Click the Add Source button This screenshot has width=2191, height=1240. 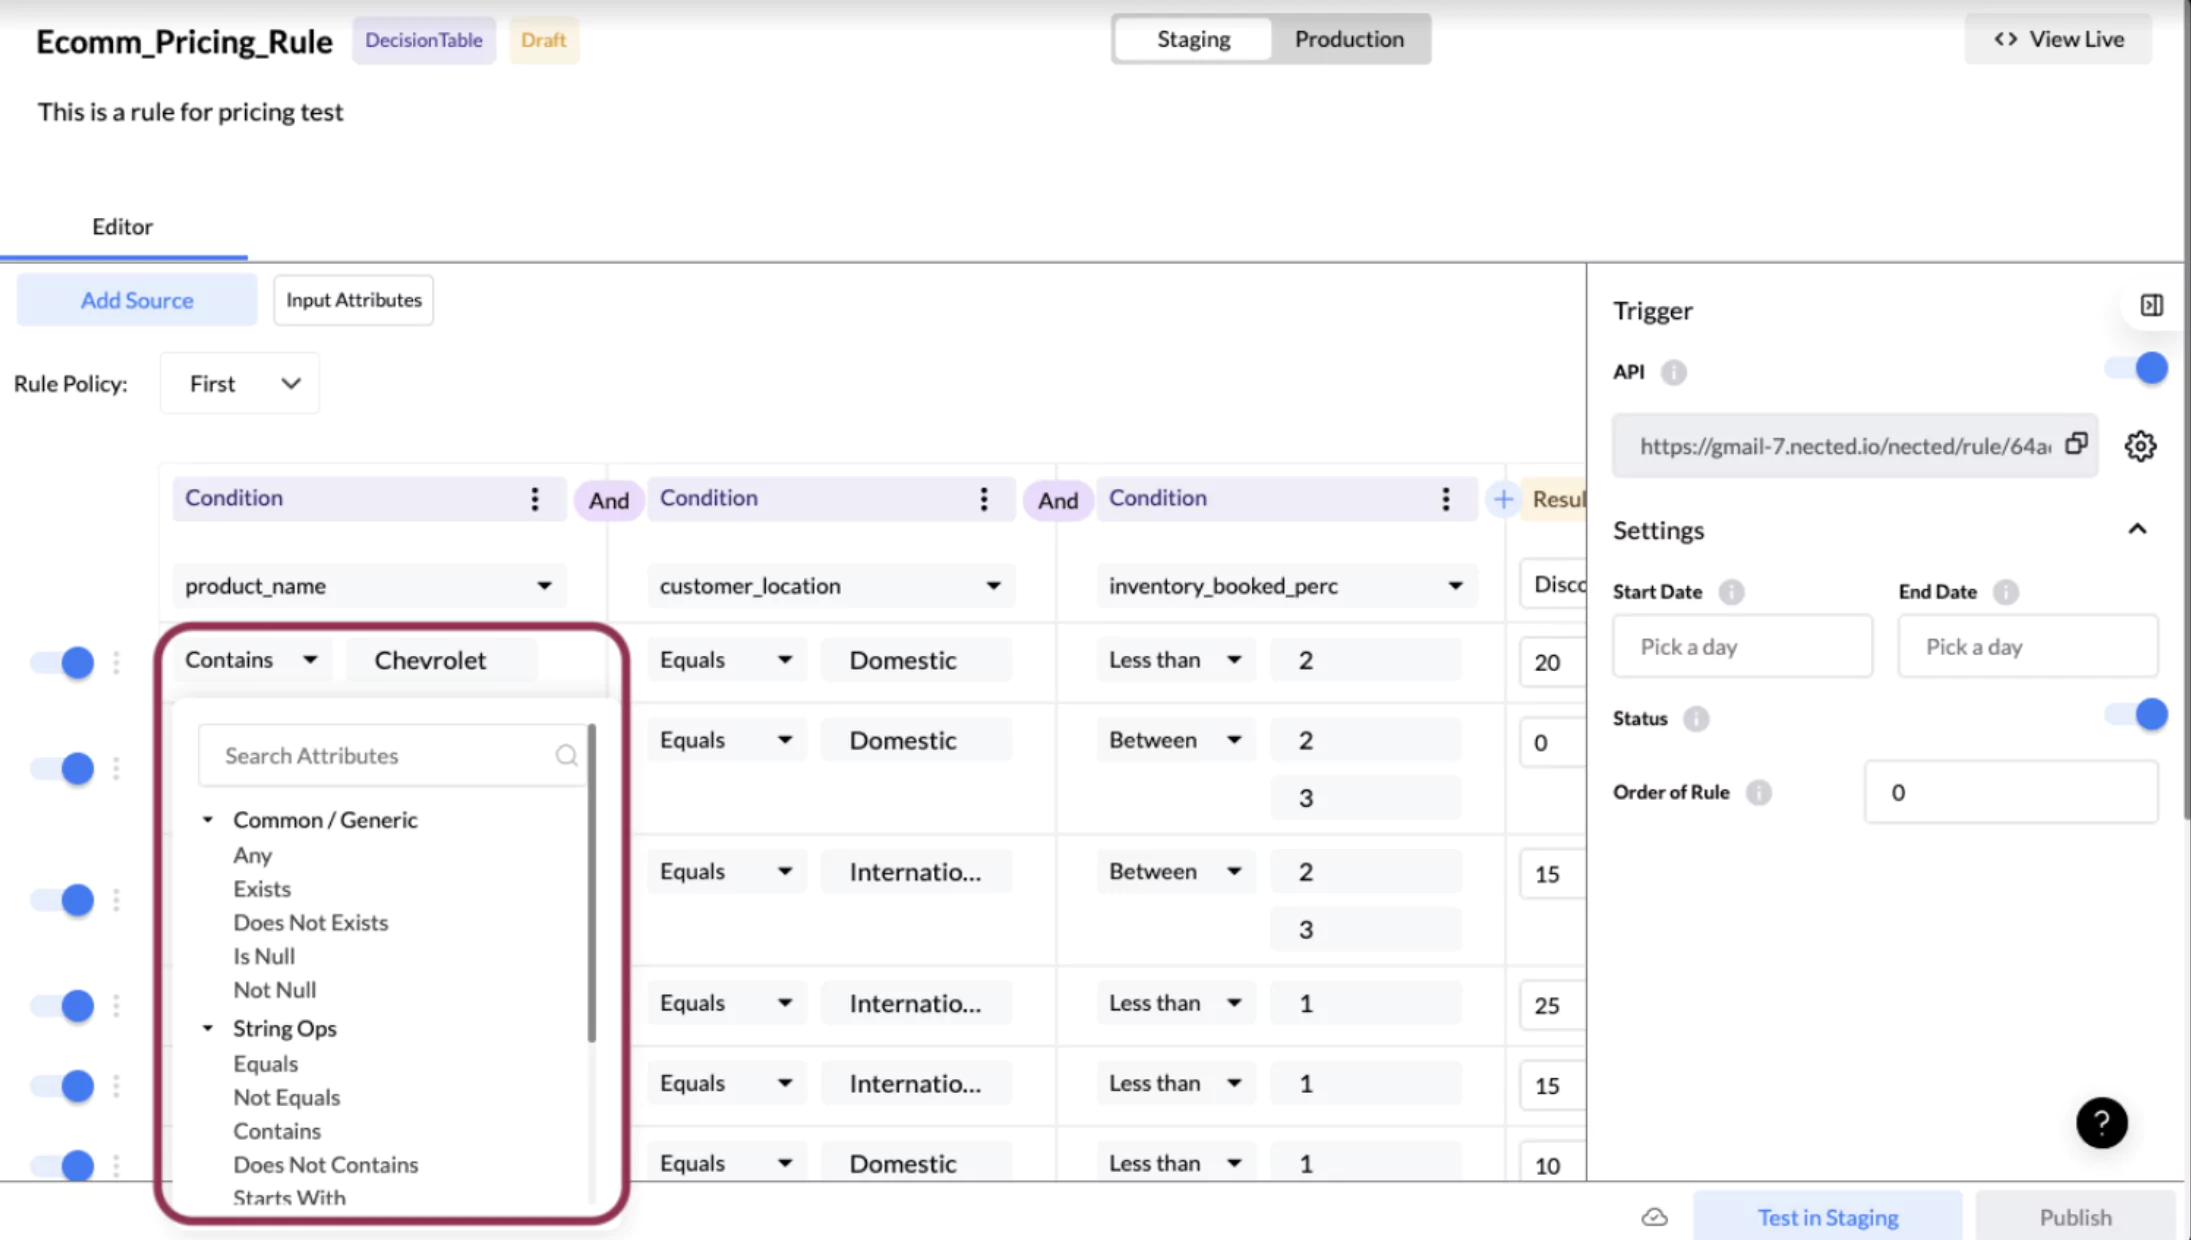(137, 300)
